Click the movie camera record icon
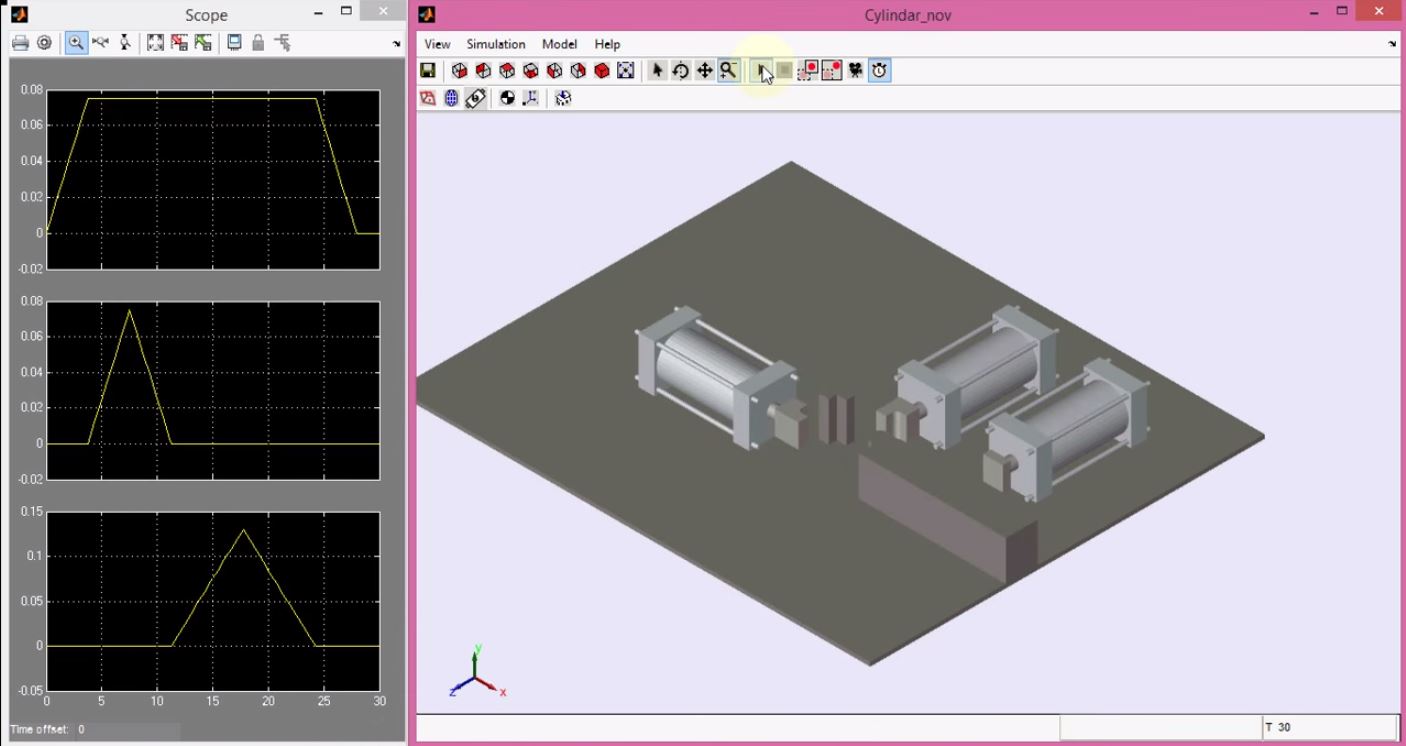The image size is (1406, 746). 856,71
